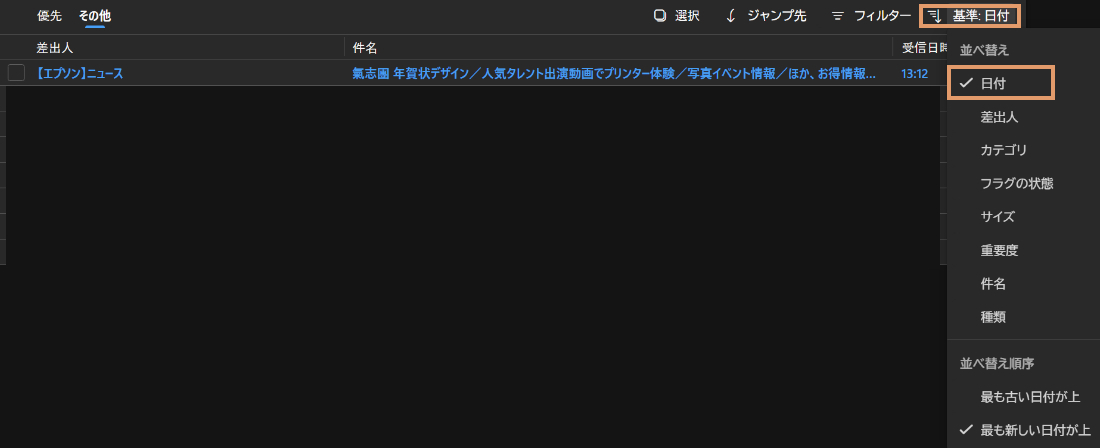Open the ジャンプ先 jump-to arrow

(x=731, y=16)
